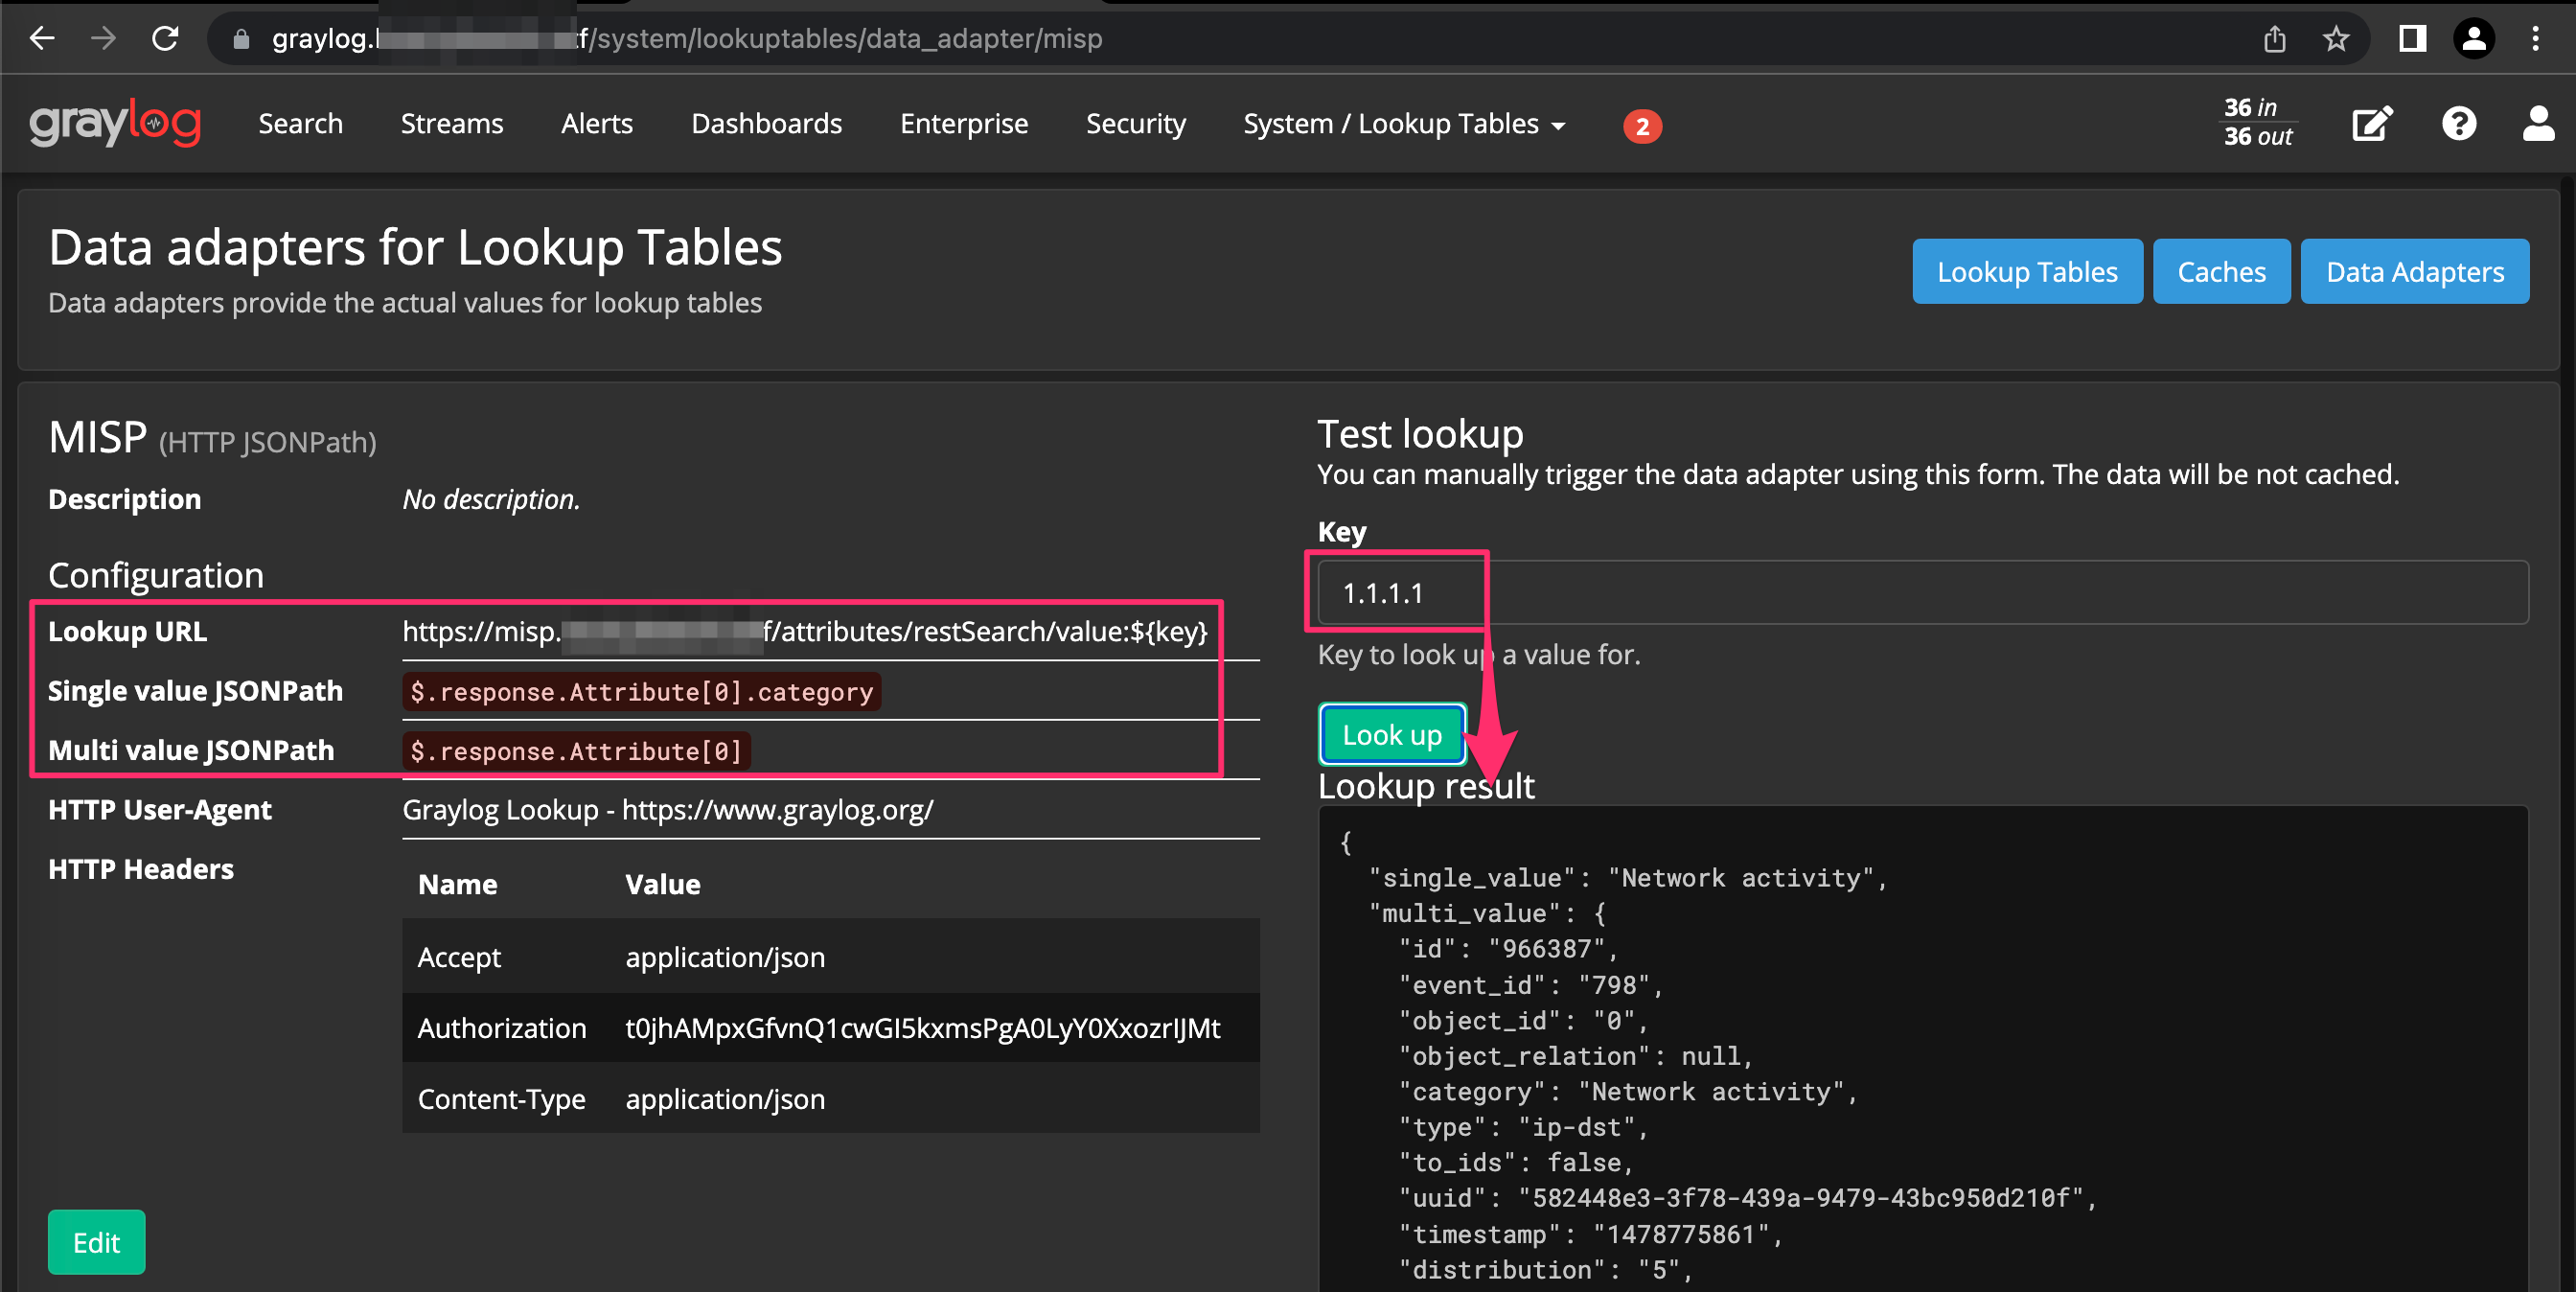Click the share icon in the address bar
The width and height of the screenshot is (2576, 1292).
[2276, 39]
